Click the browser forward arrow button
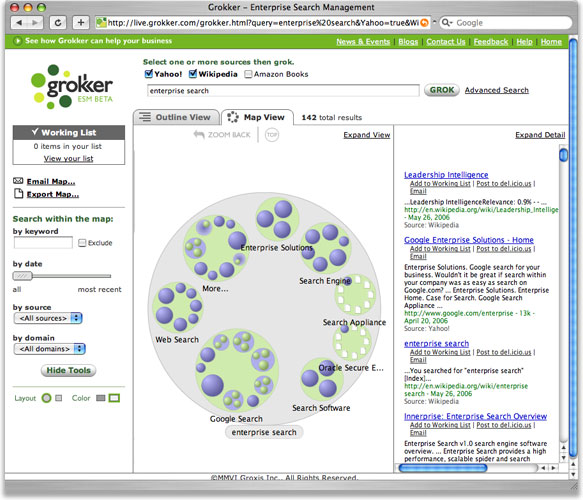Screen dimensions: 583x500 pos(35,23)
